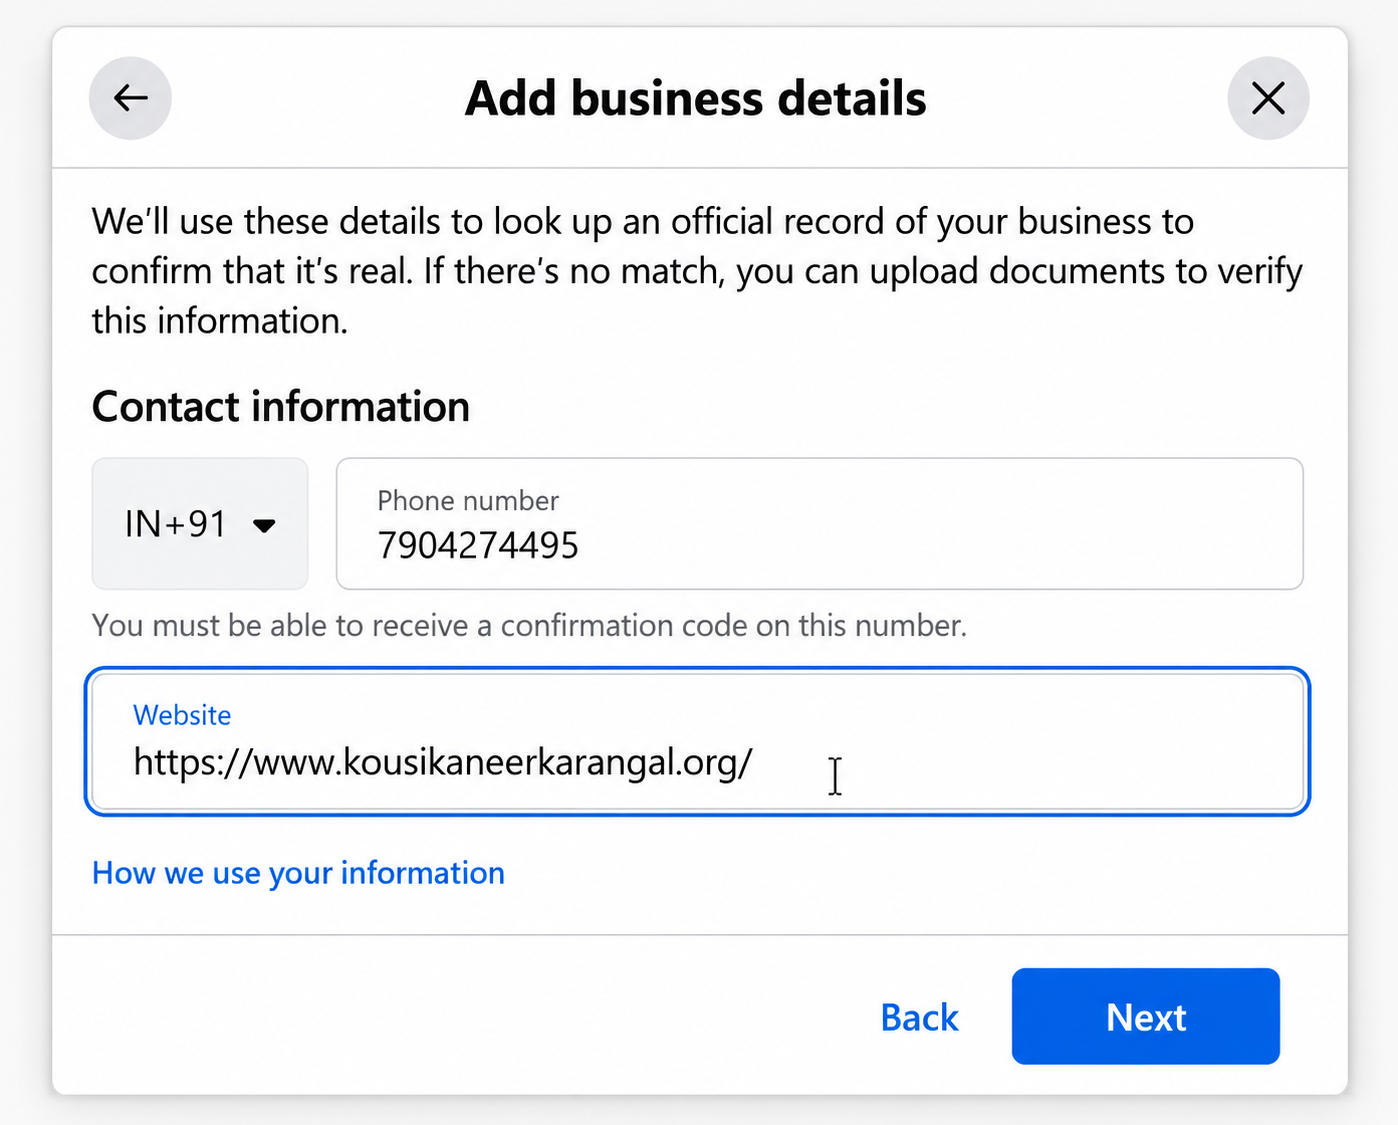Open the How we use your information link

298,873
